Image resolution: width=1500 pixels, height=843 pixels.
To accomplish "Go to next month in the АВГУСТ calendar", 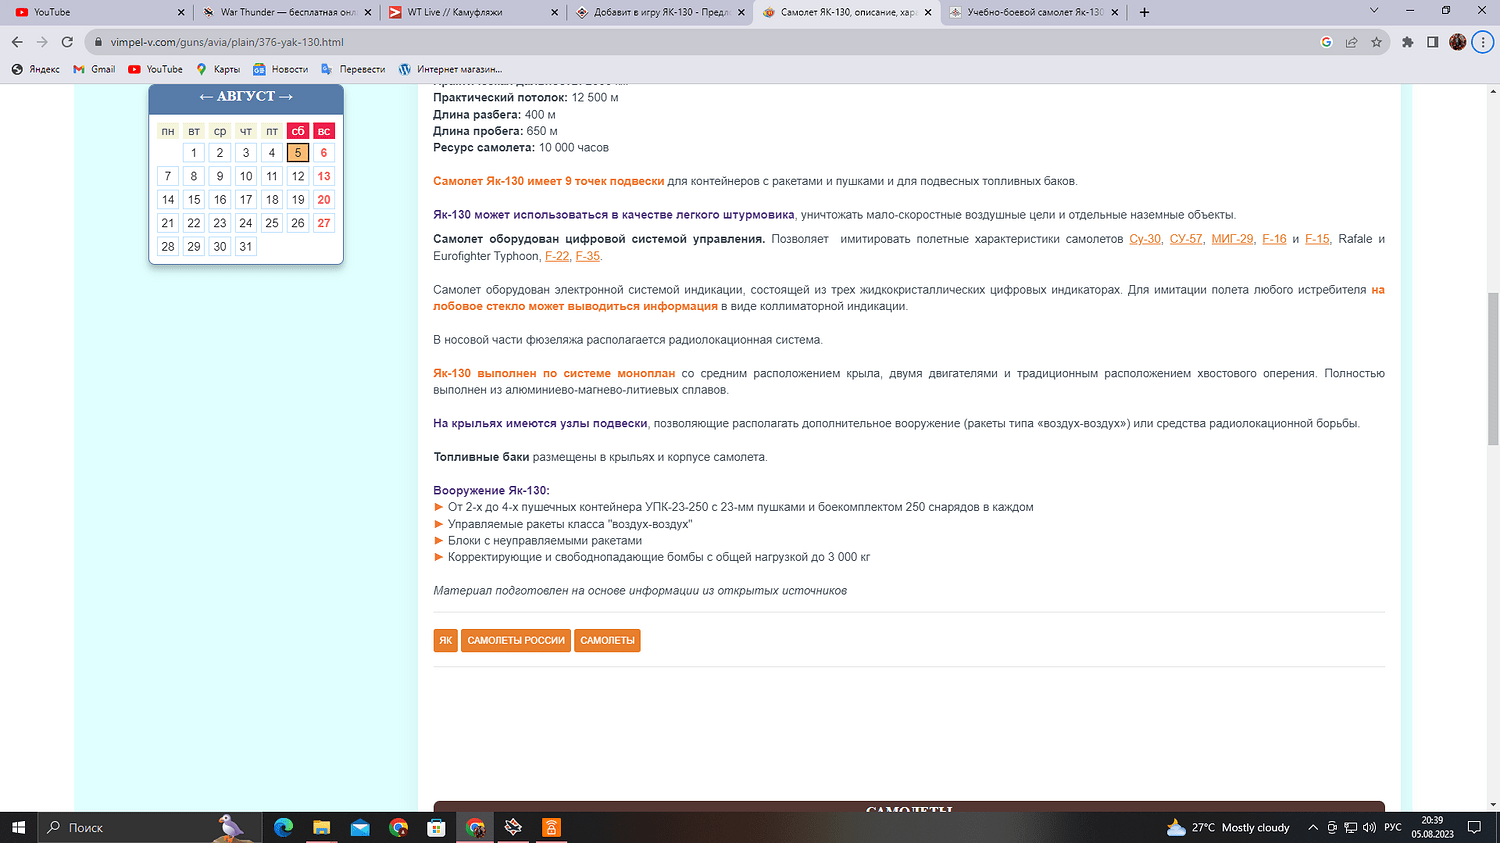I will pos(286,97).
